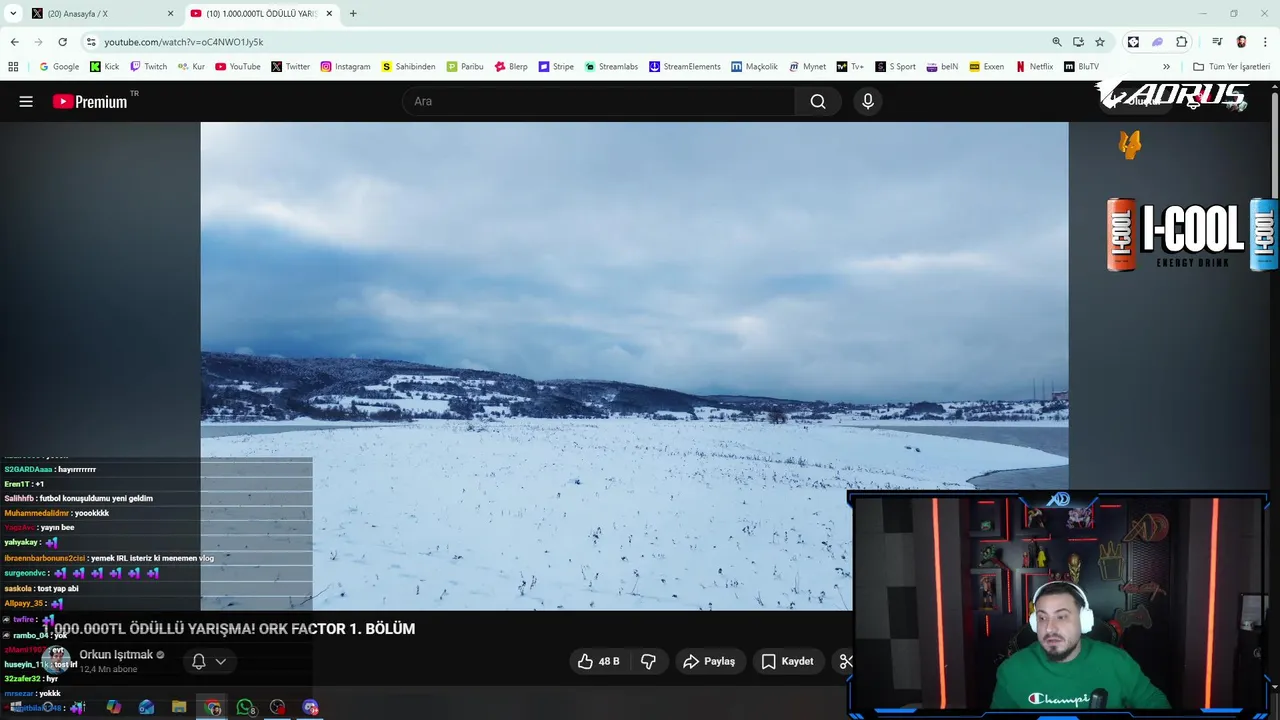
Task: Open the Twitter bookmark
Action: (291, 67)
